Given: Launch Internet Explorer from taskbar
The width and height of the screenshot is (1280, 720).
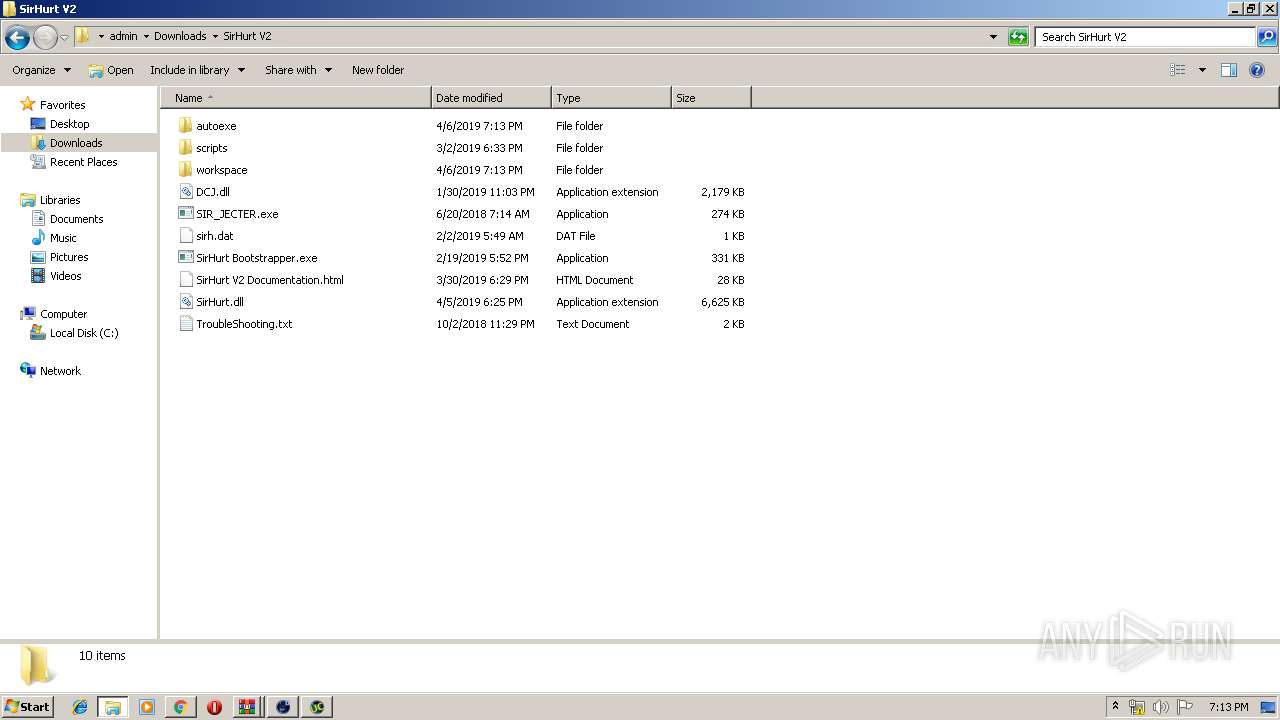Looking at the screenshot, I should (80, 707).
